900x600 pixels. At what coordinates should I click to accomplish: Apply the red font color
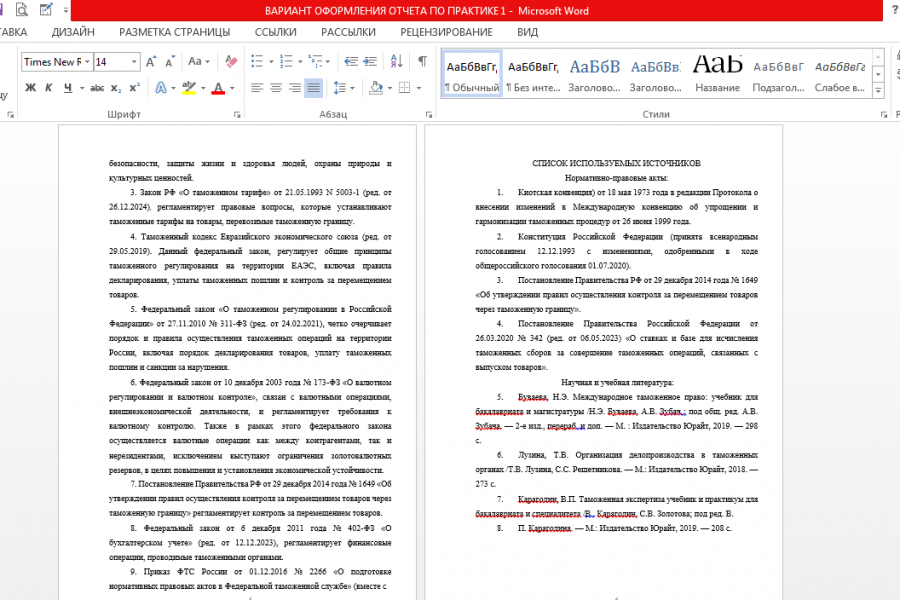218,88
